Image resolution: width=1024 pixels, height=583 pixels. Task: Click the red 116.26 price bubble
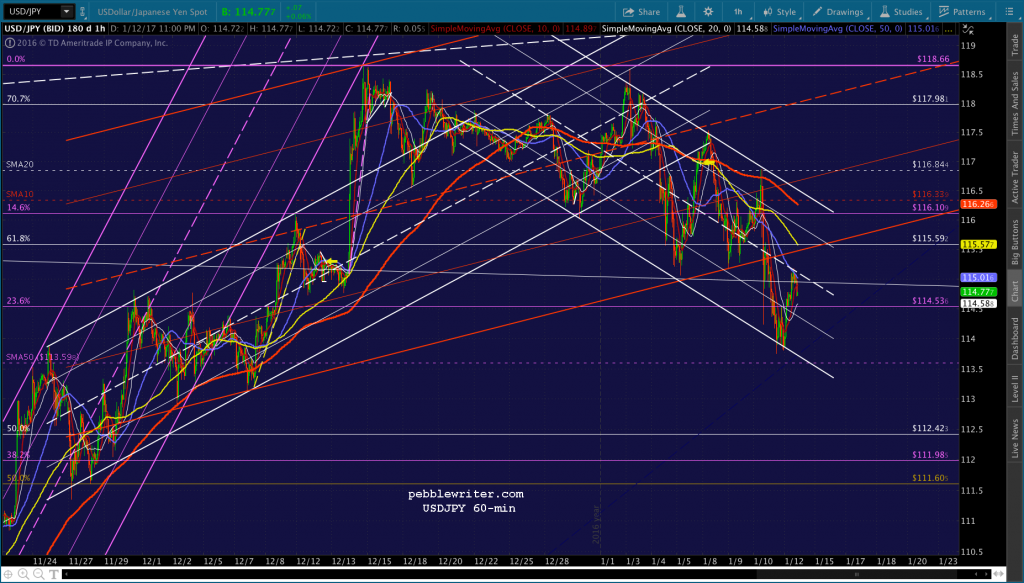pyautogui.click(x=978, y=204)
